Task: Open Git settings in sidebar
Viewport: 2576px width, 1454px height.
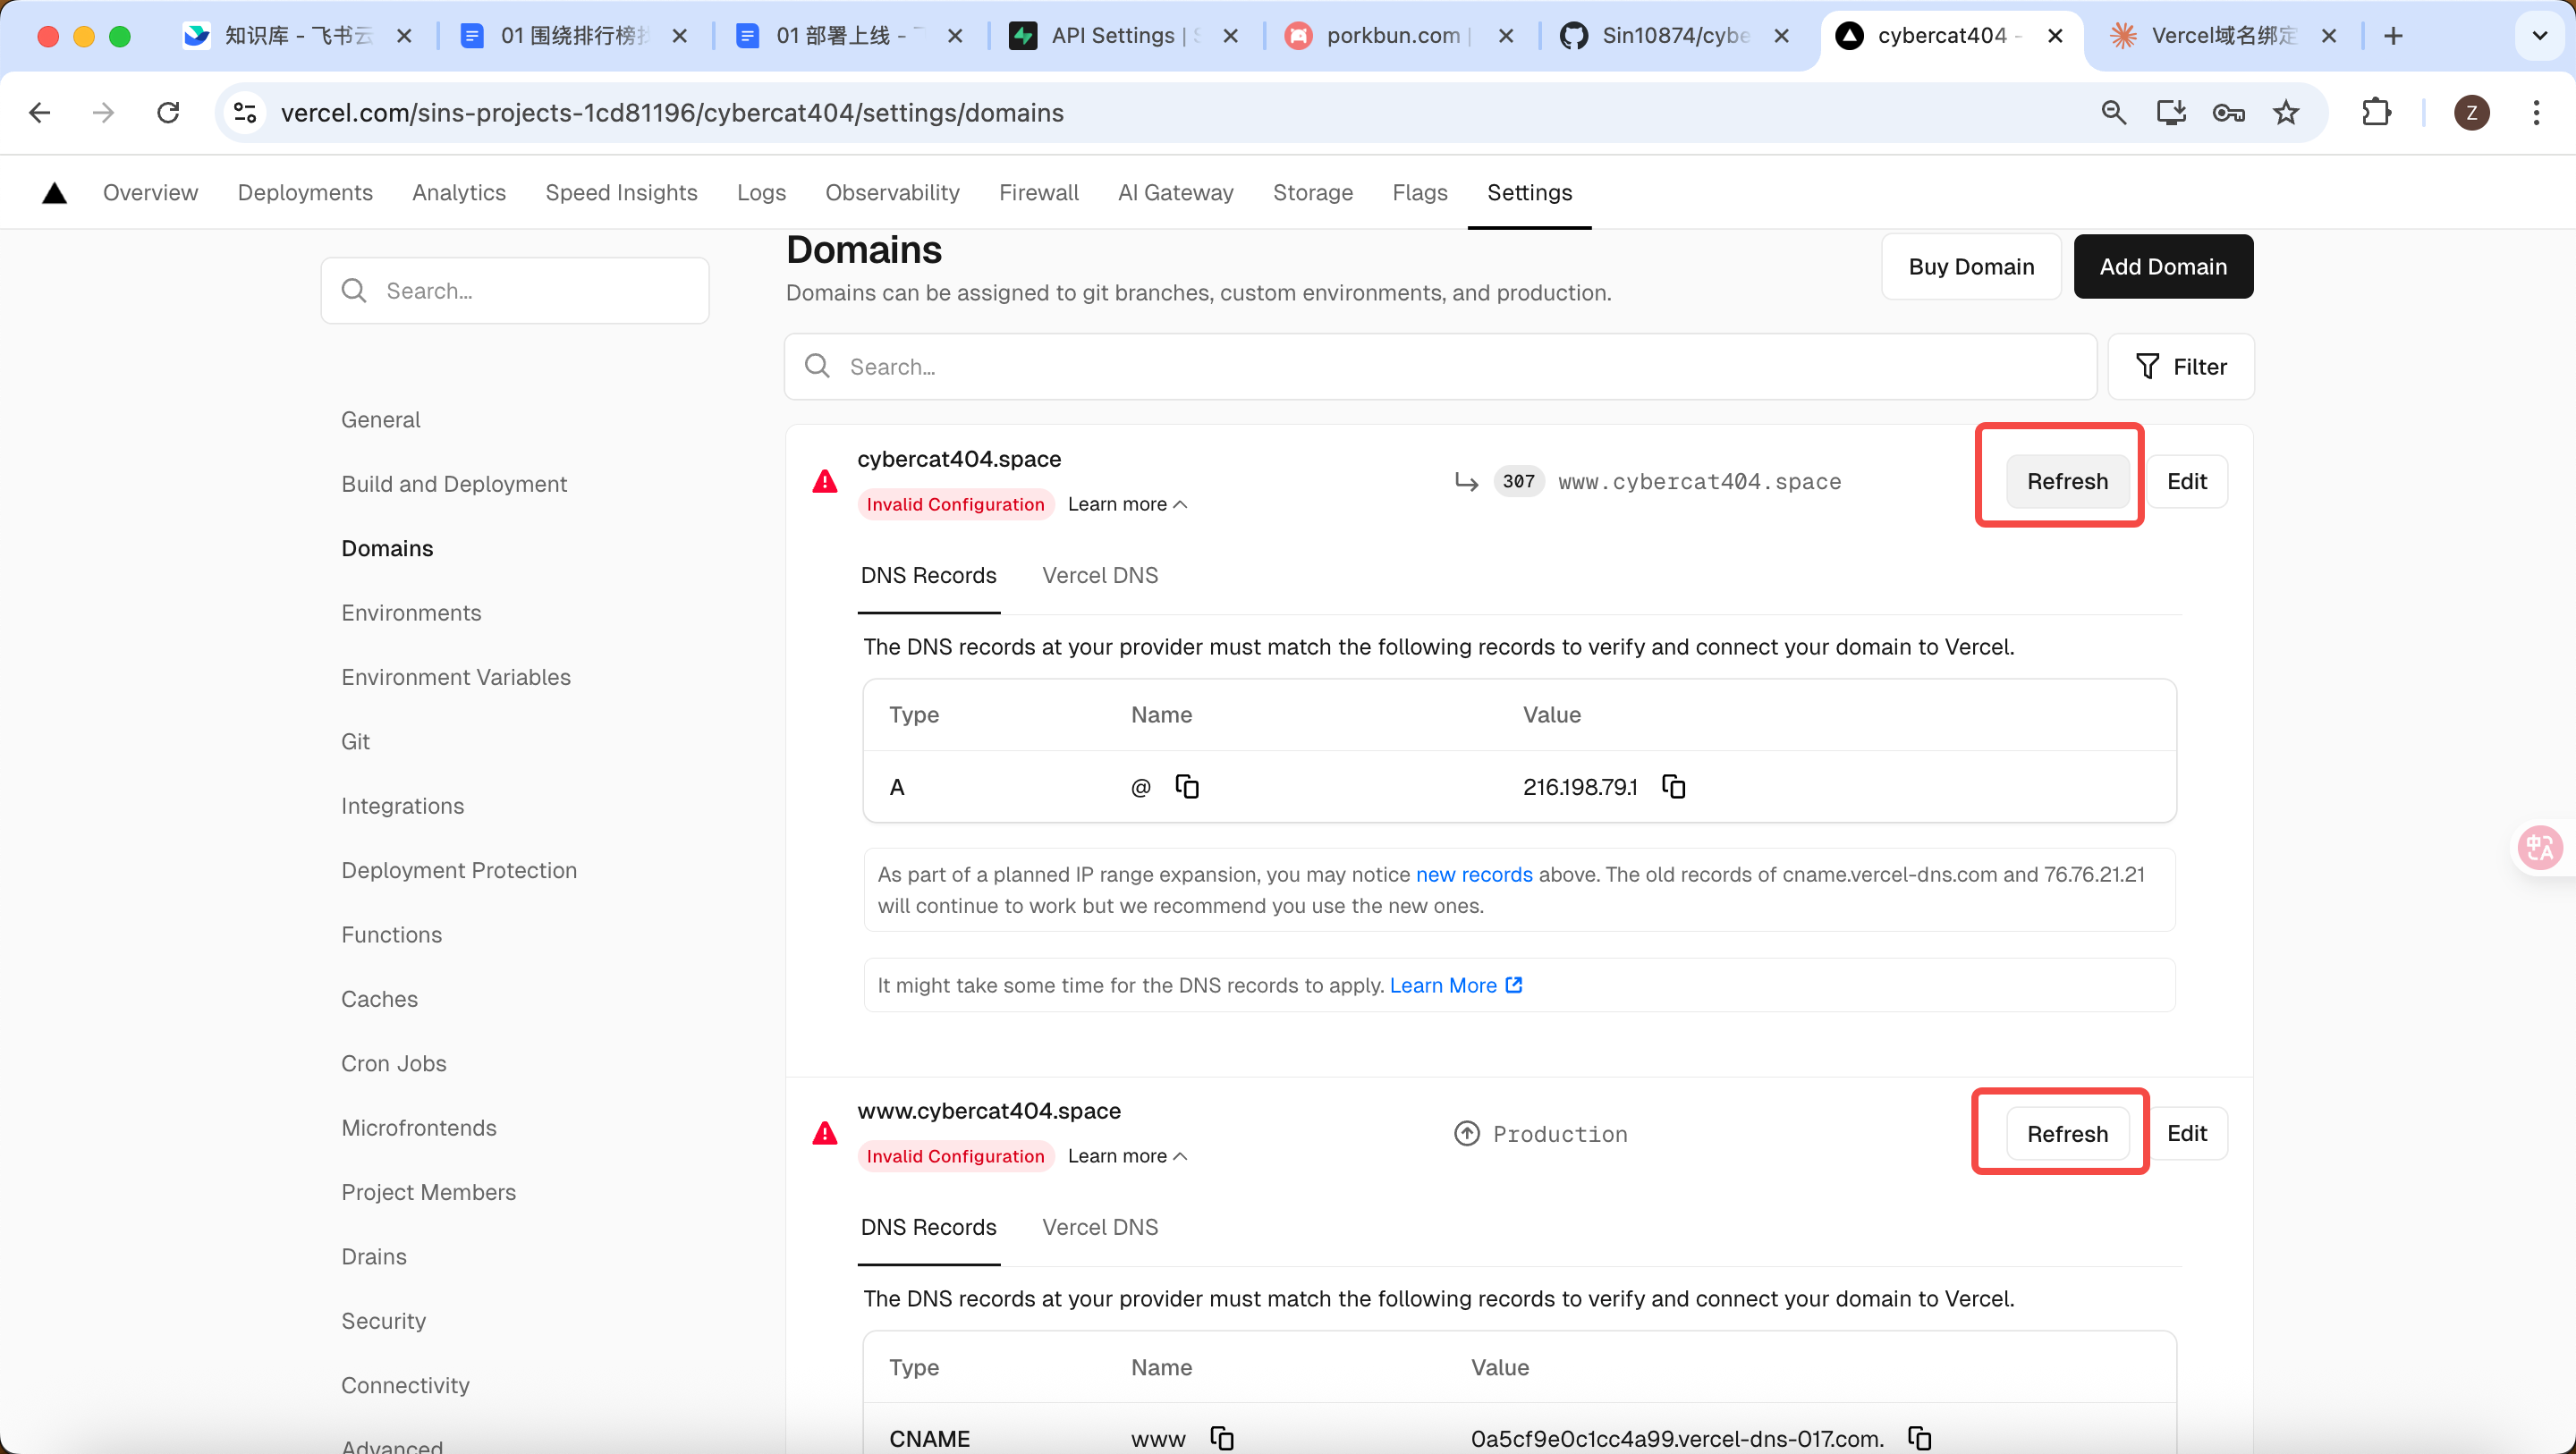Action: pyautogui.click(x=355, y=742)
